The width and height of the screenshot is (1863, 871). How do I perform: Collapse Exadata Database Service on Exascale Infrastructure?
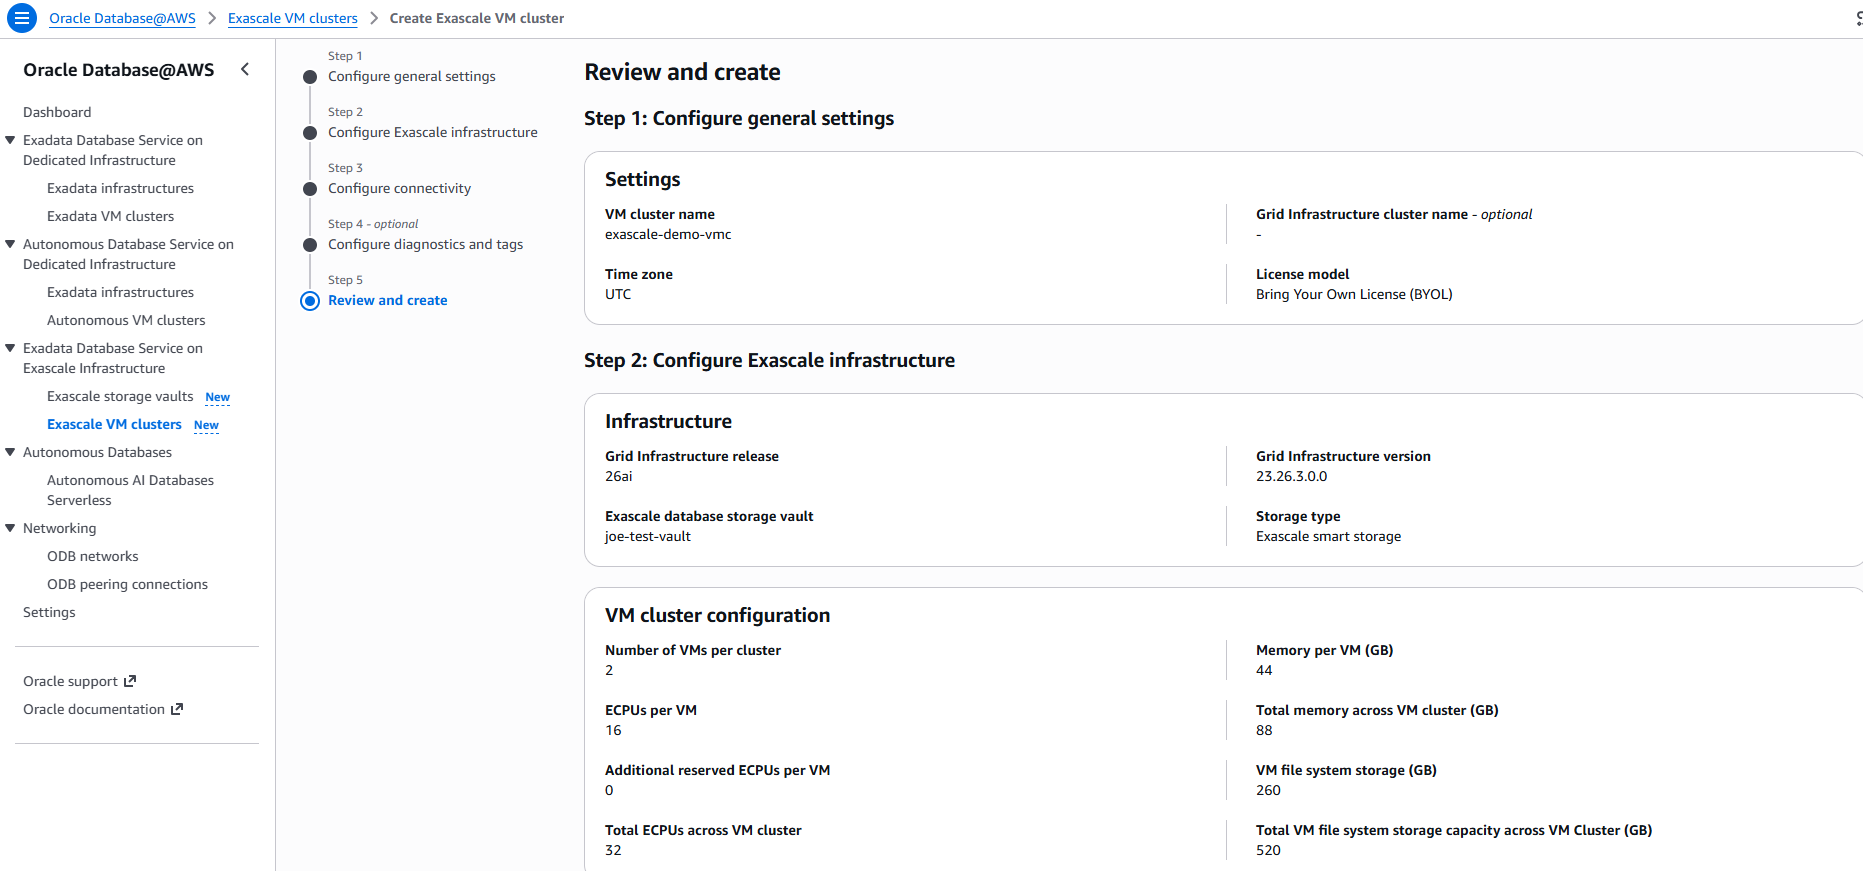tap(10, 348)
